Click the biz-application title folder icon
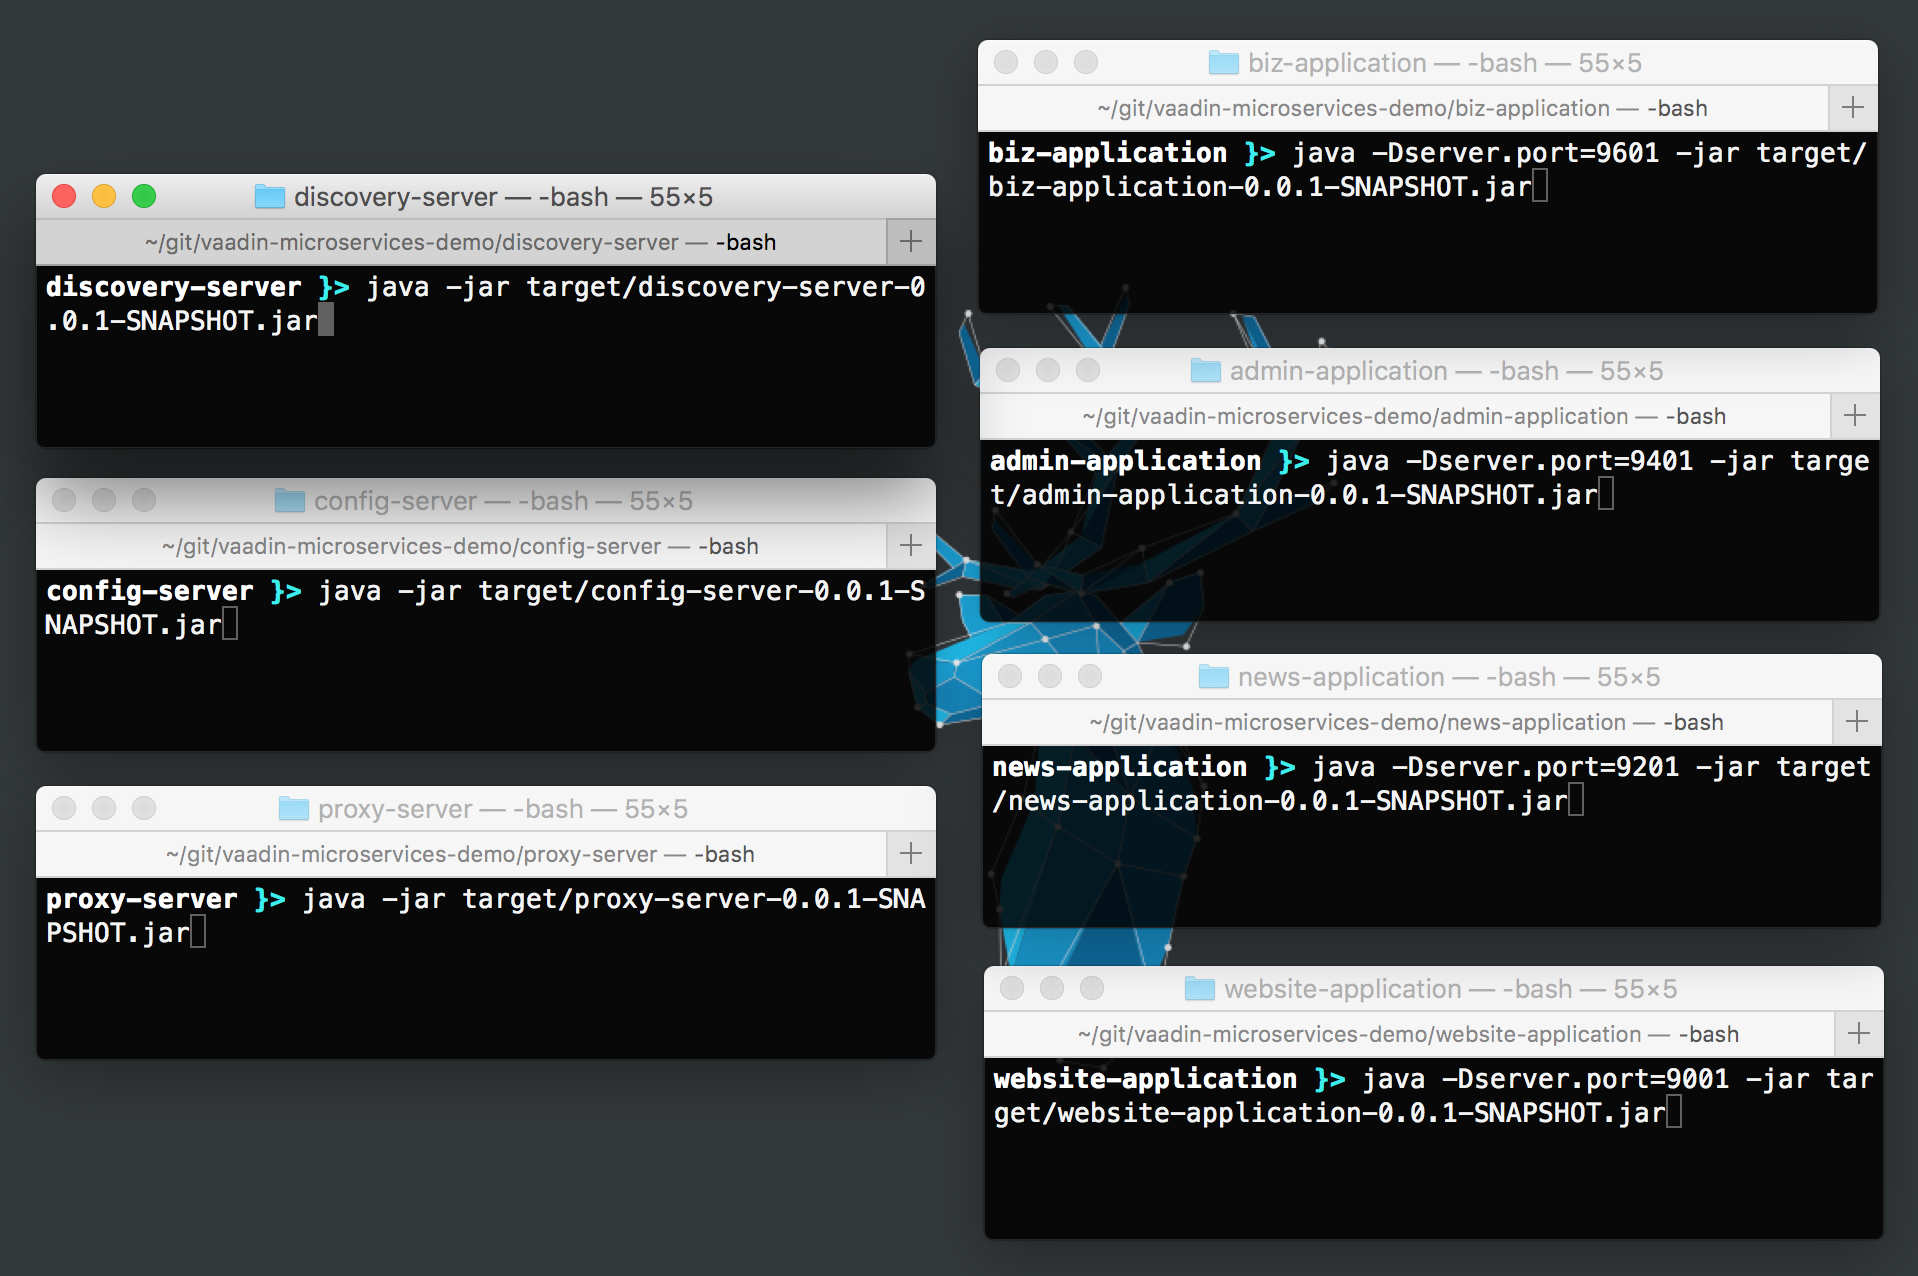The height and width of the screenshot is (1276, 1918). point(1223,63)
